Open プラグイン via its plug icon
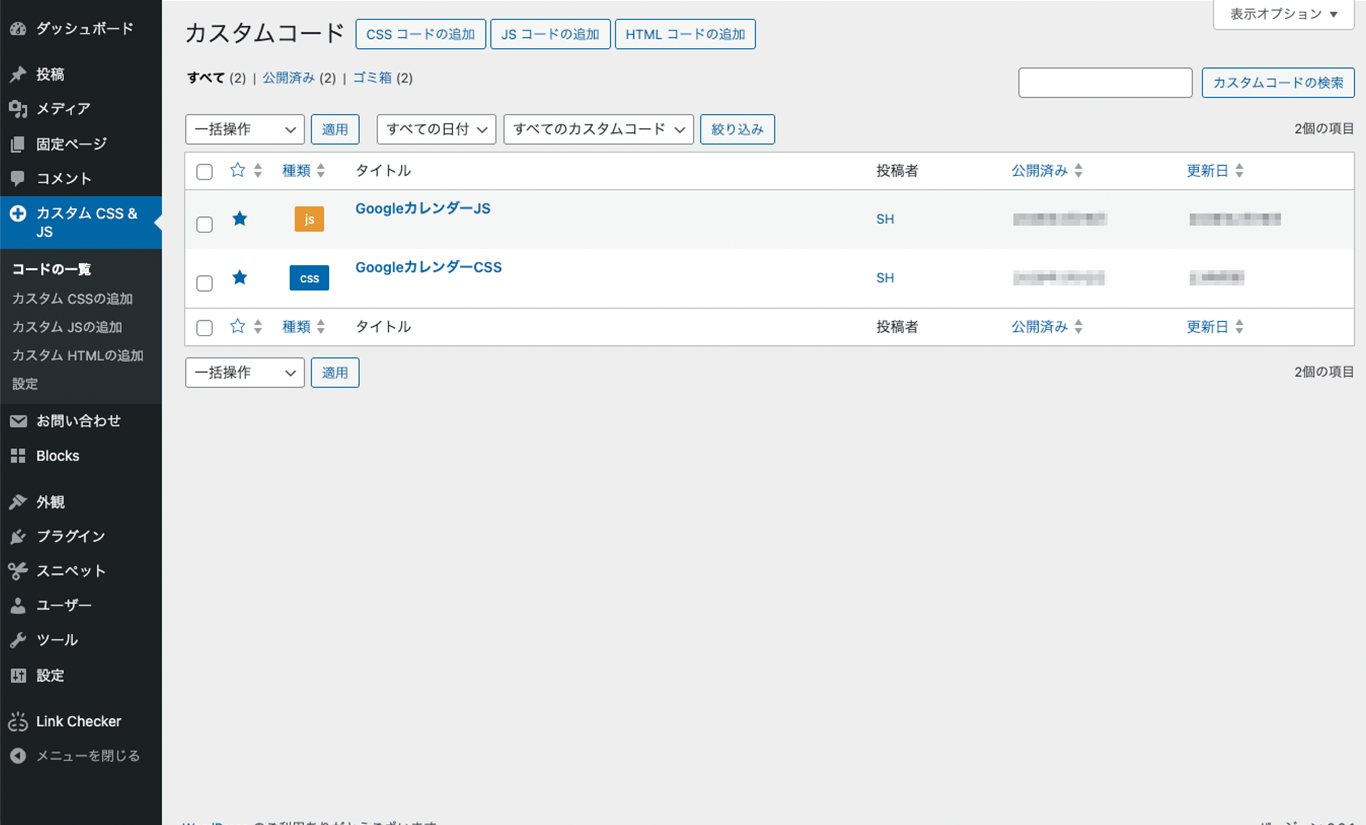The width and height of the screenshot is (1366, 825). coord(18,537)
